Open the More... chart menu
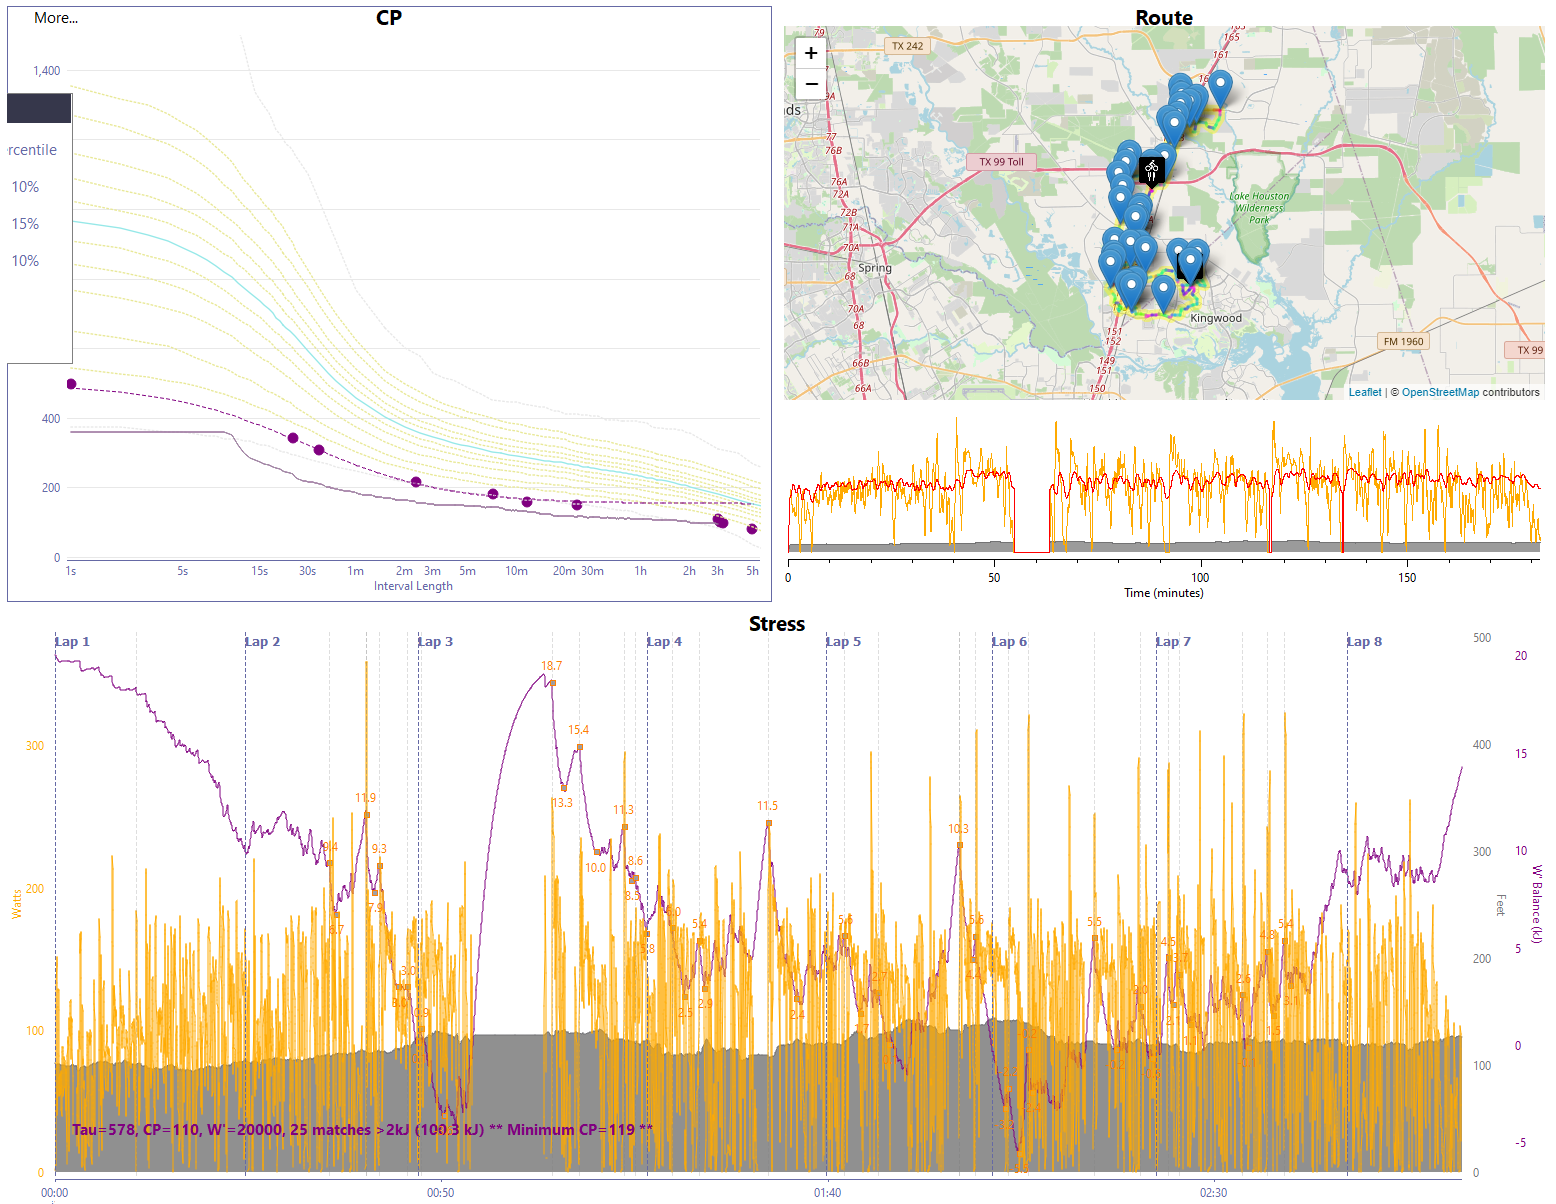 56,18
